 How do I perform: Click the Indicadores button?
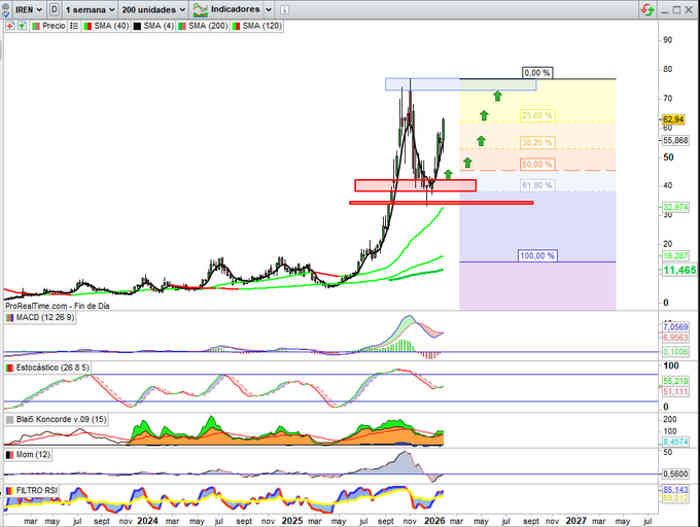[228, 9]
